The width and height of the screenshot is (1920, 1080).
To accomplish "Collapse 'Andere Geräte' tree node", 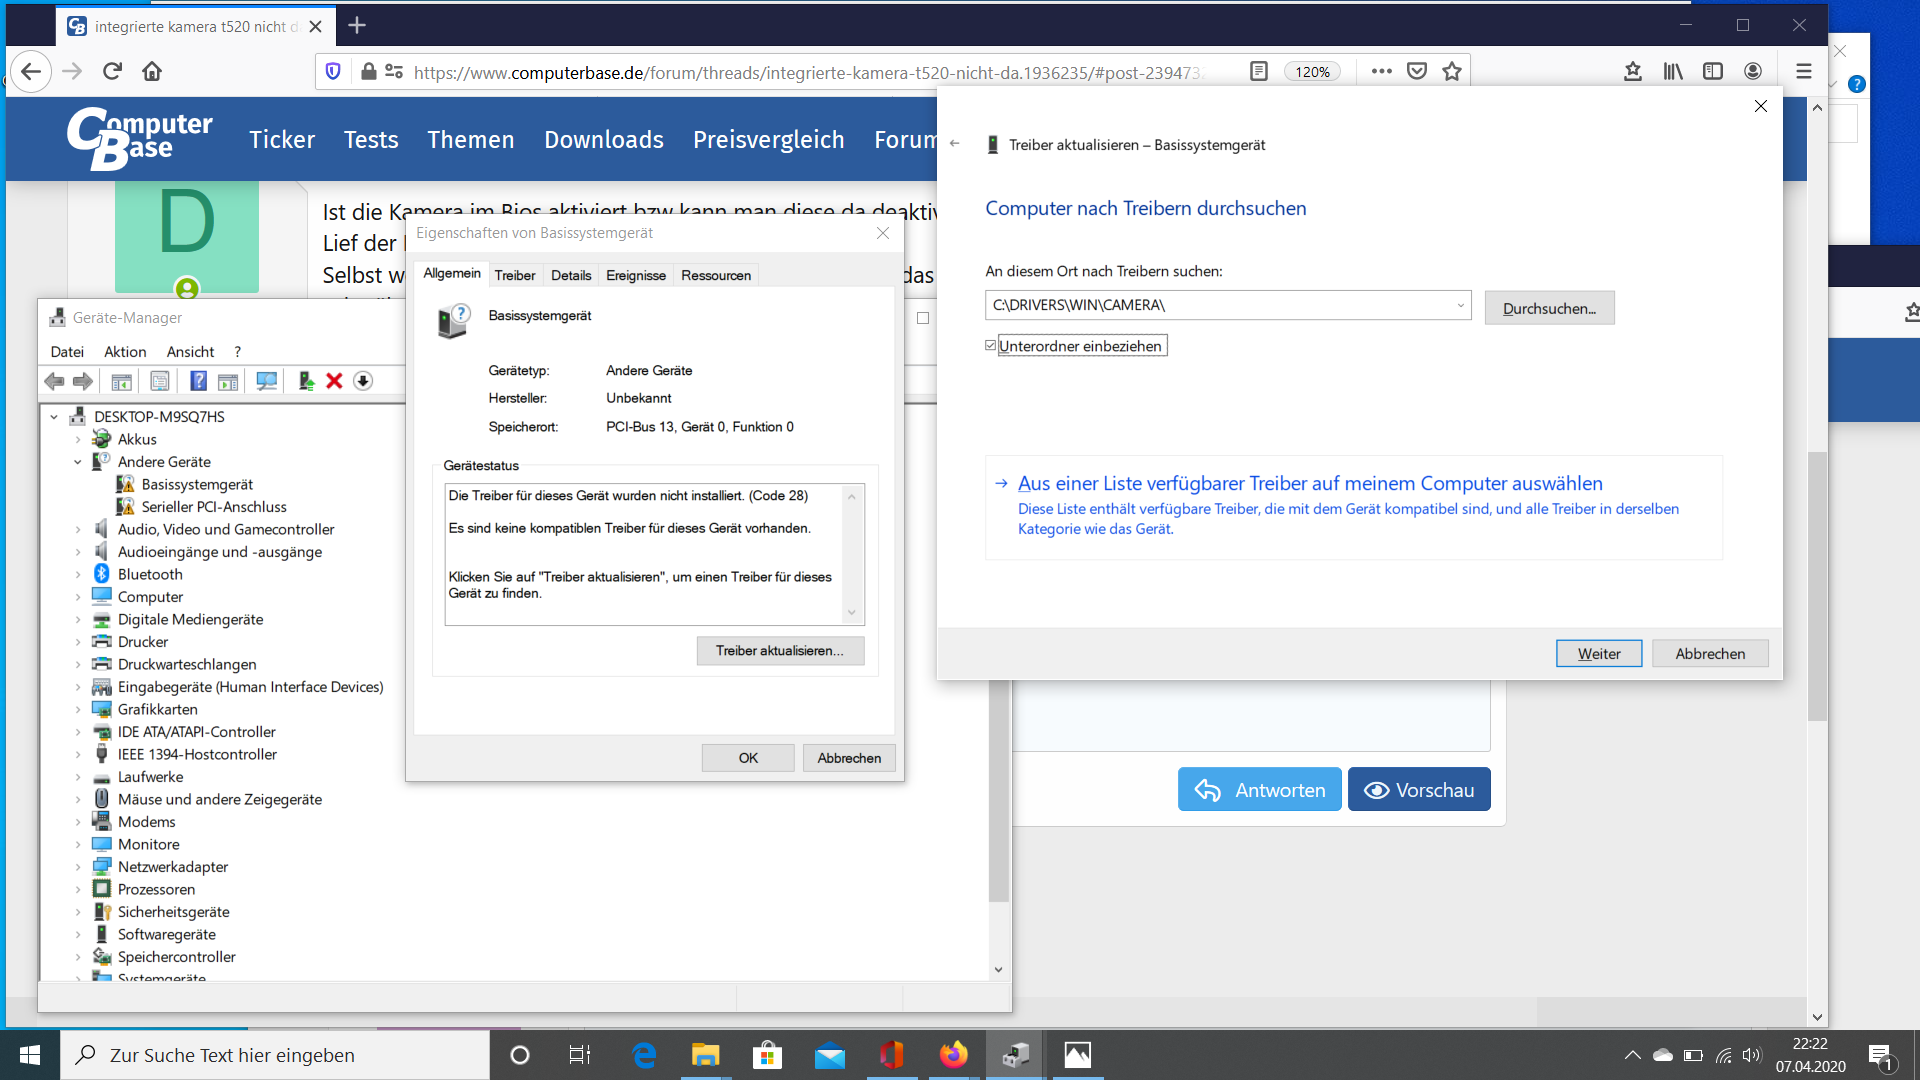I will click(x=78, y=462).
